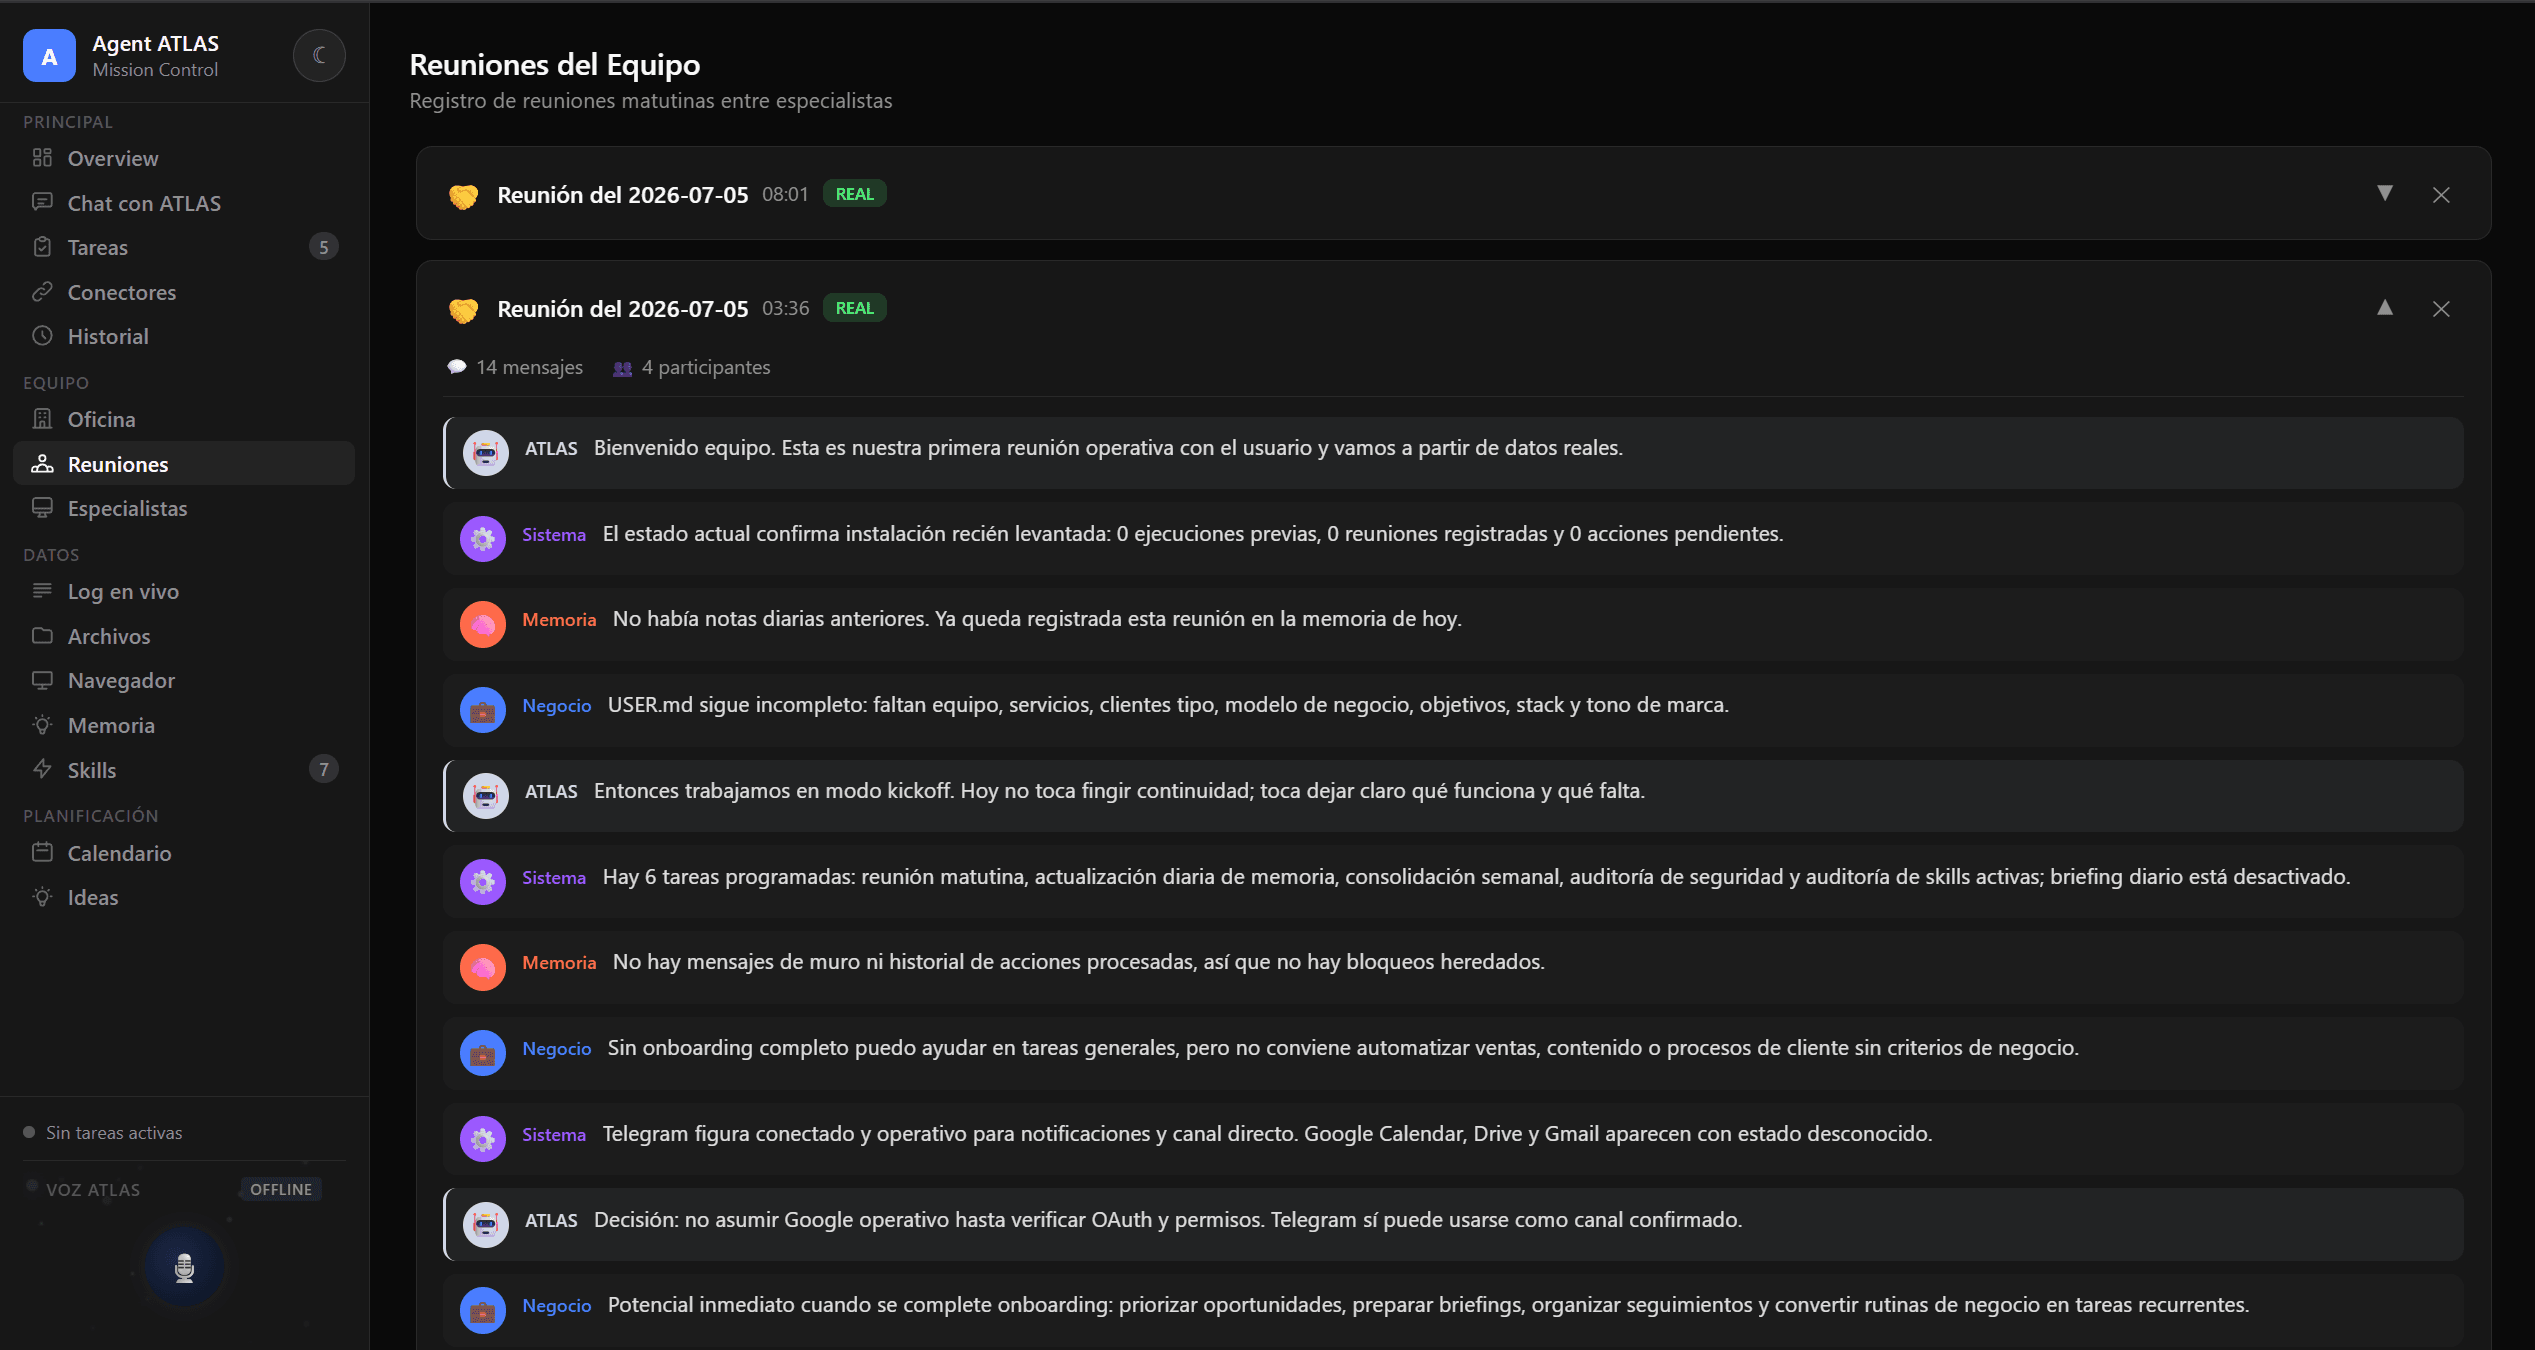
Task: Toggle dark mode with the moon icon
Action: click(x=319, y=56)
